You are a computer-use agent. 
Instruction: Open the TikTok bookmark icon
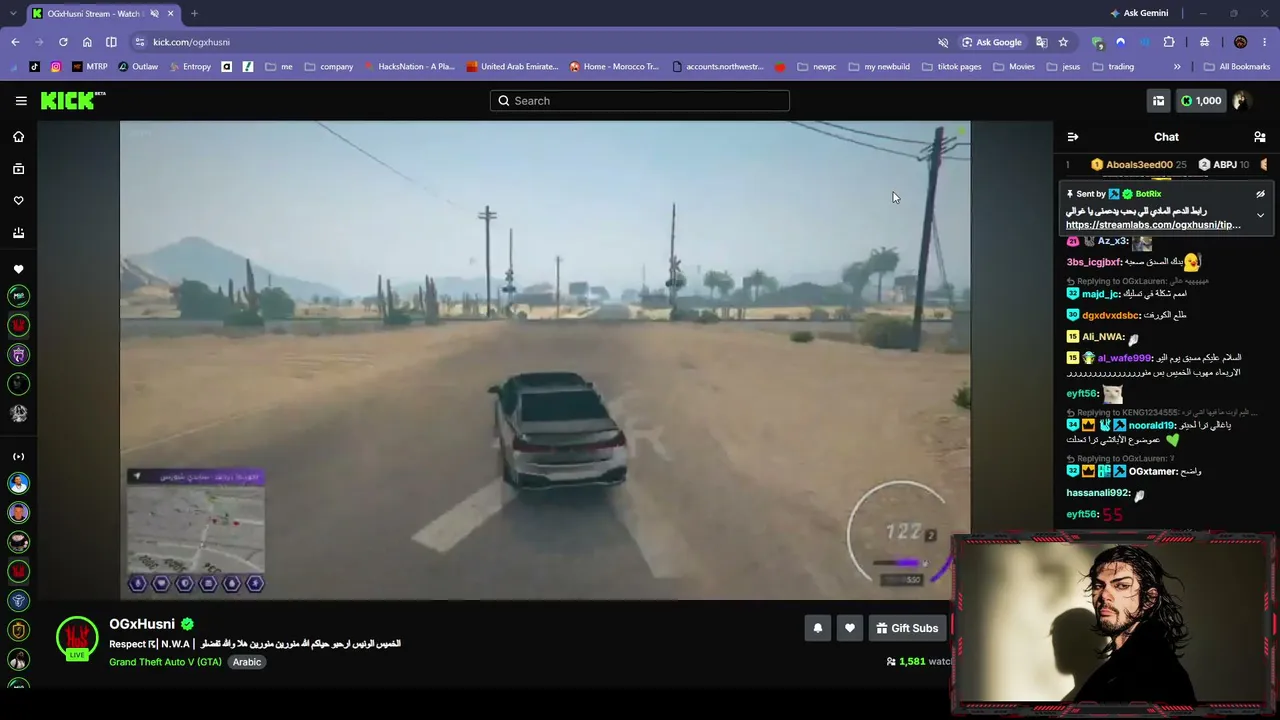(35, 67)
